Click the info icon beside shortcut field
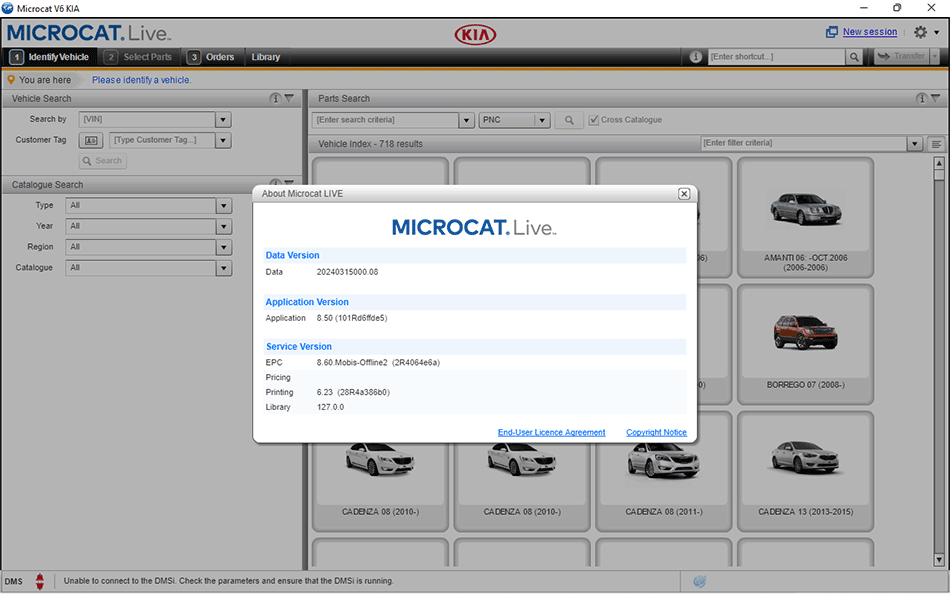The height and width of the screenshot is (594, 950). coord(696,56)
